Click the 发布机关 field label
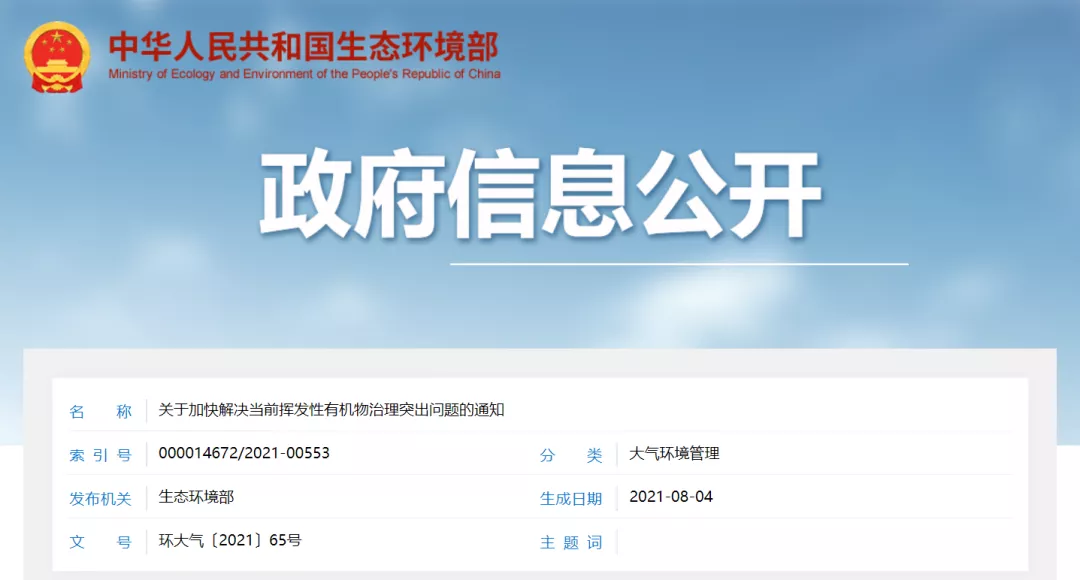This screenshot has width=1080, height=580. click(100, 499)
